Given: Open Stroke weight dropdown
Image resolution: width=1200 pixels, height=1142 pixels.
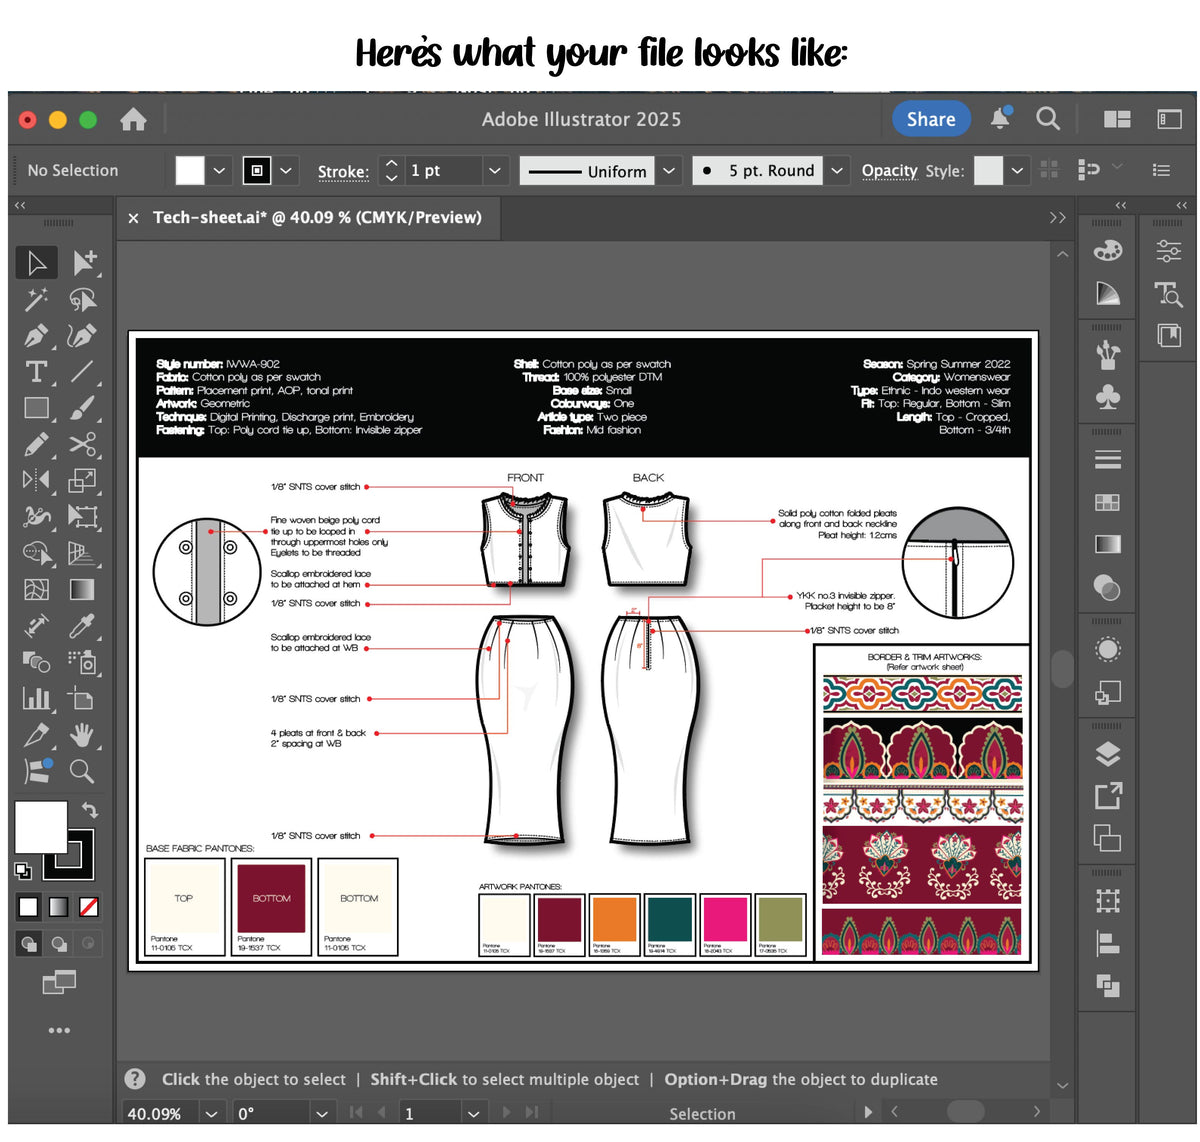Looking at the screenshot, I should pos(494,171).
